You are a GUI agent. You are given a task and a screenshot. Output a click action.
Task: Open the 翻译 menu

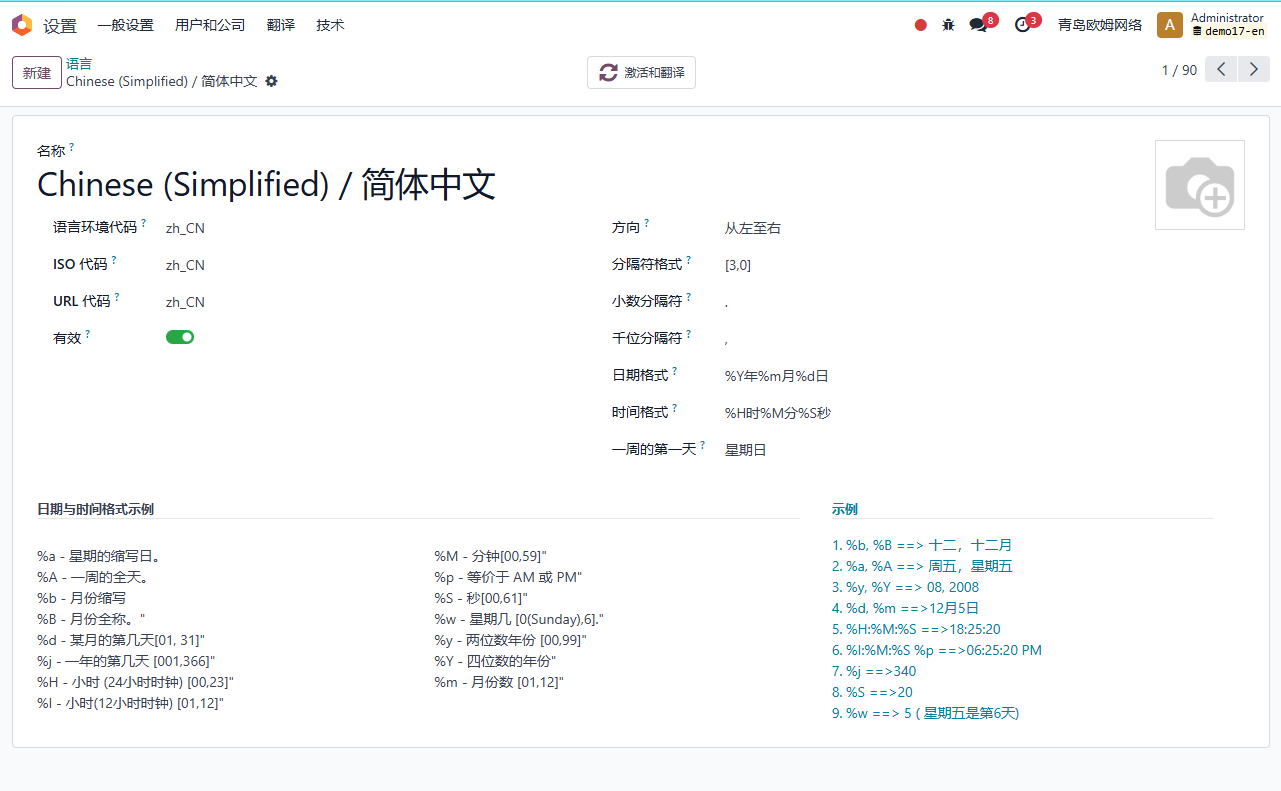pyautogui.click(x=281, y=25)
